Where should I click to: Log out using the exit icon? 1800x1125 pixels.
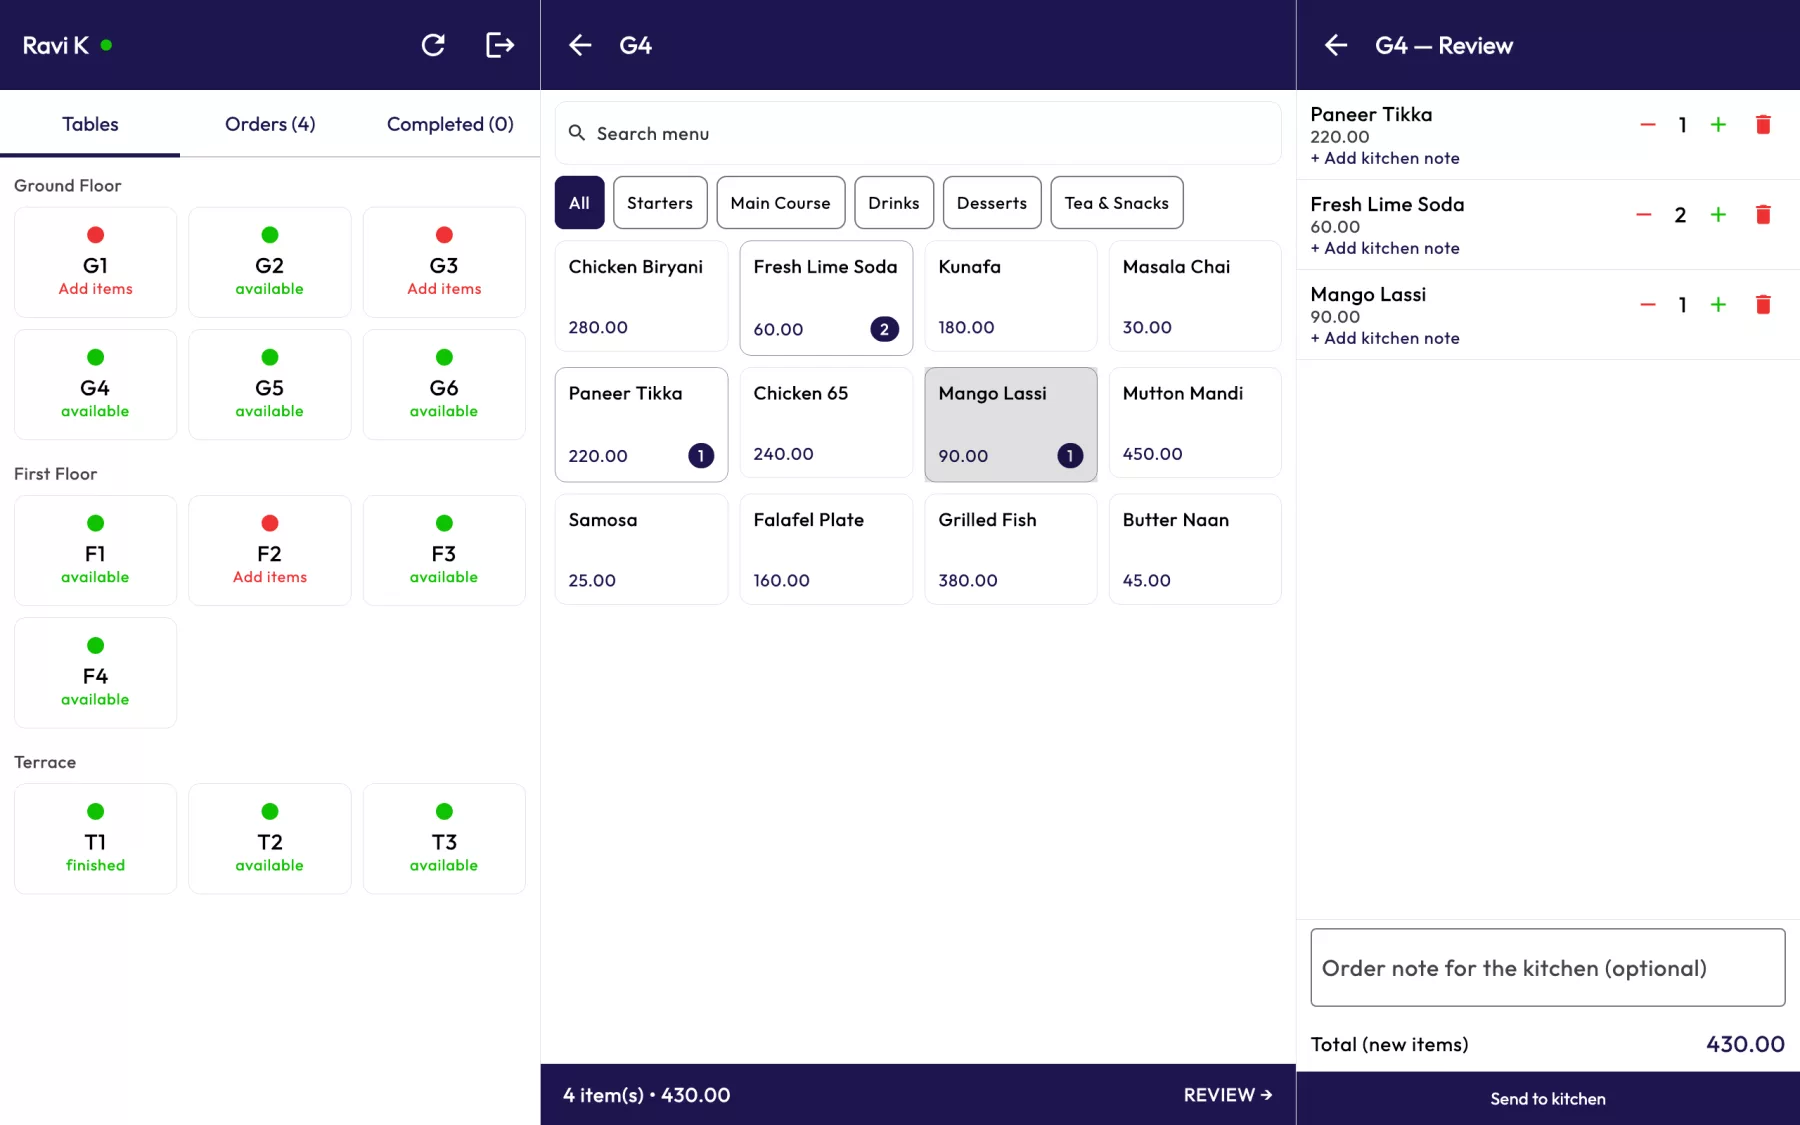[499, 45]
